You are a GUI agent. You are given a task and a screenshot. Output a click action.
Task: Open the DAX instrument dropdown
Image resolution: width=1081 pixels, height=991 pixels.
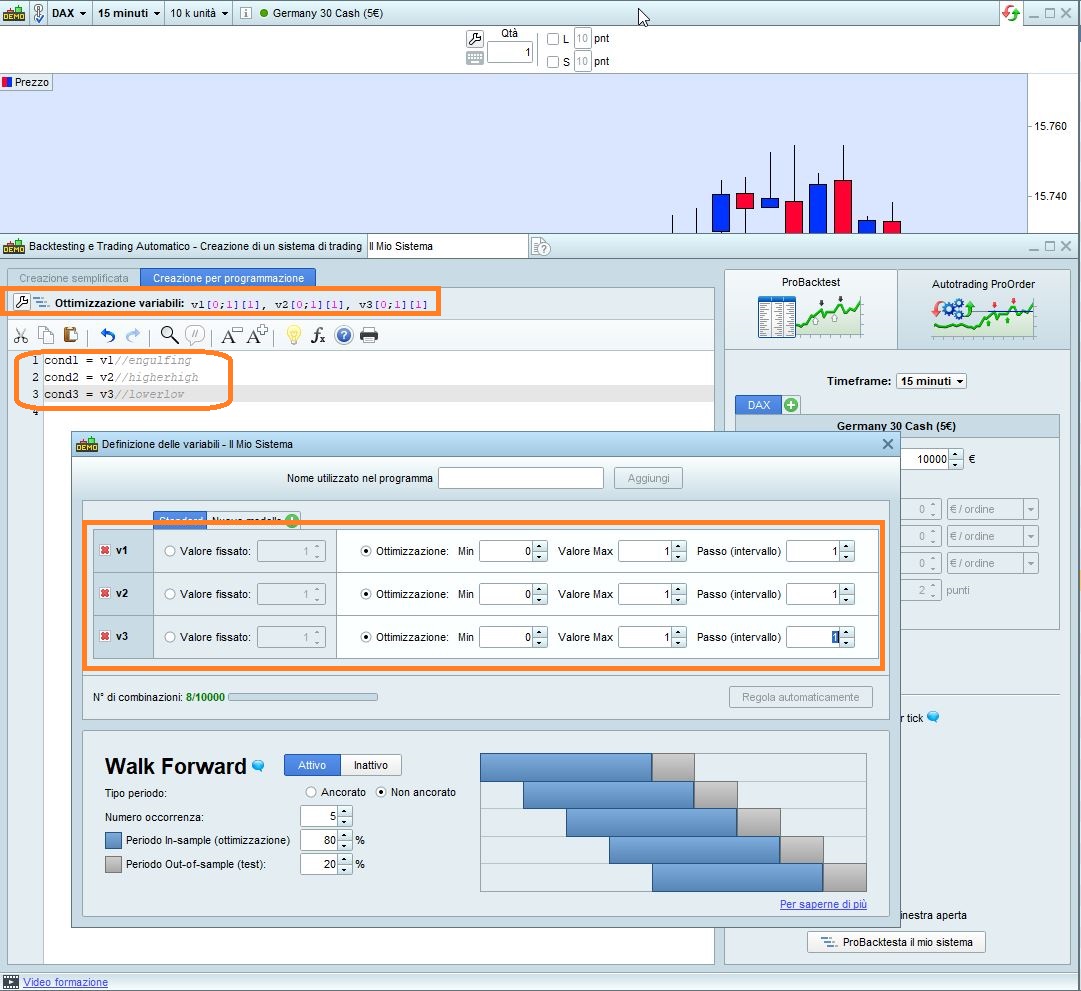[x=69, y=13]
